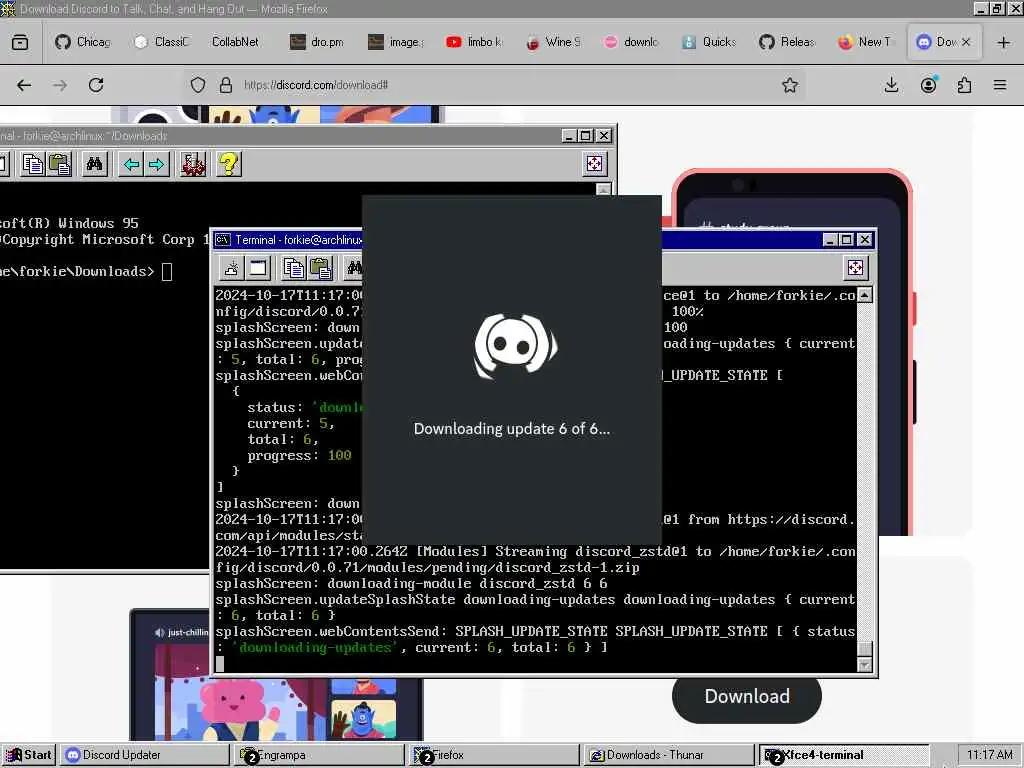Image resolution: width=1024 pixels, height=768 pixels.
Task: Click new tab icon in front terminal toolbar
Action: click(x=231, y=268)
